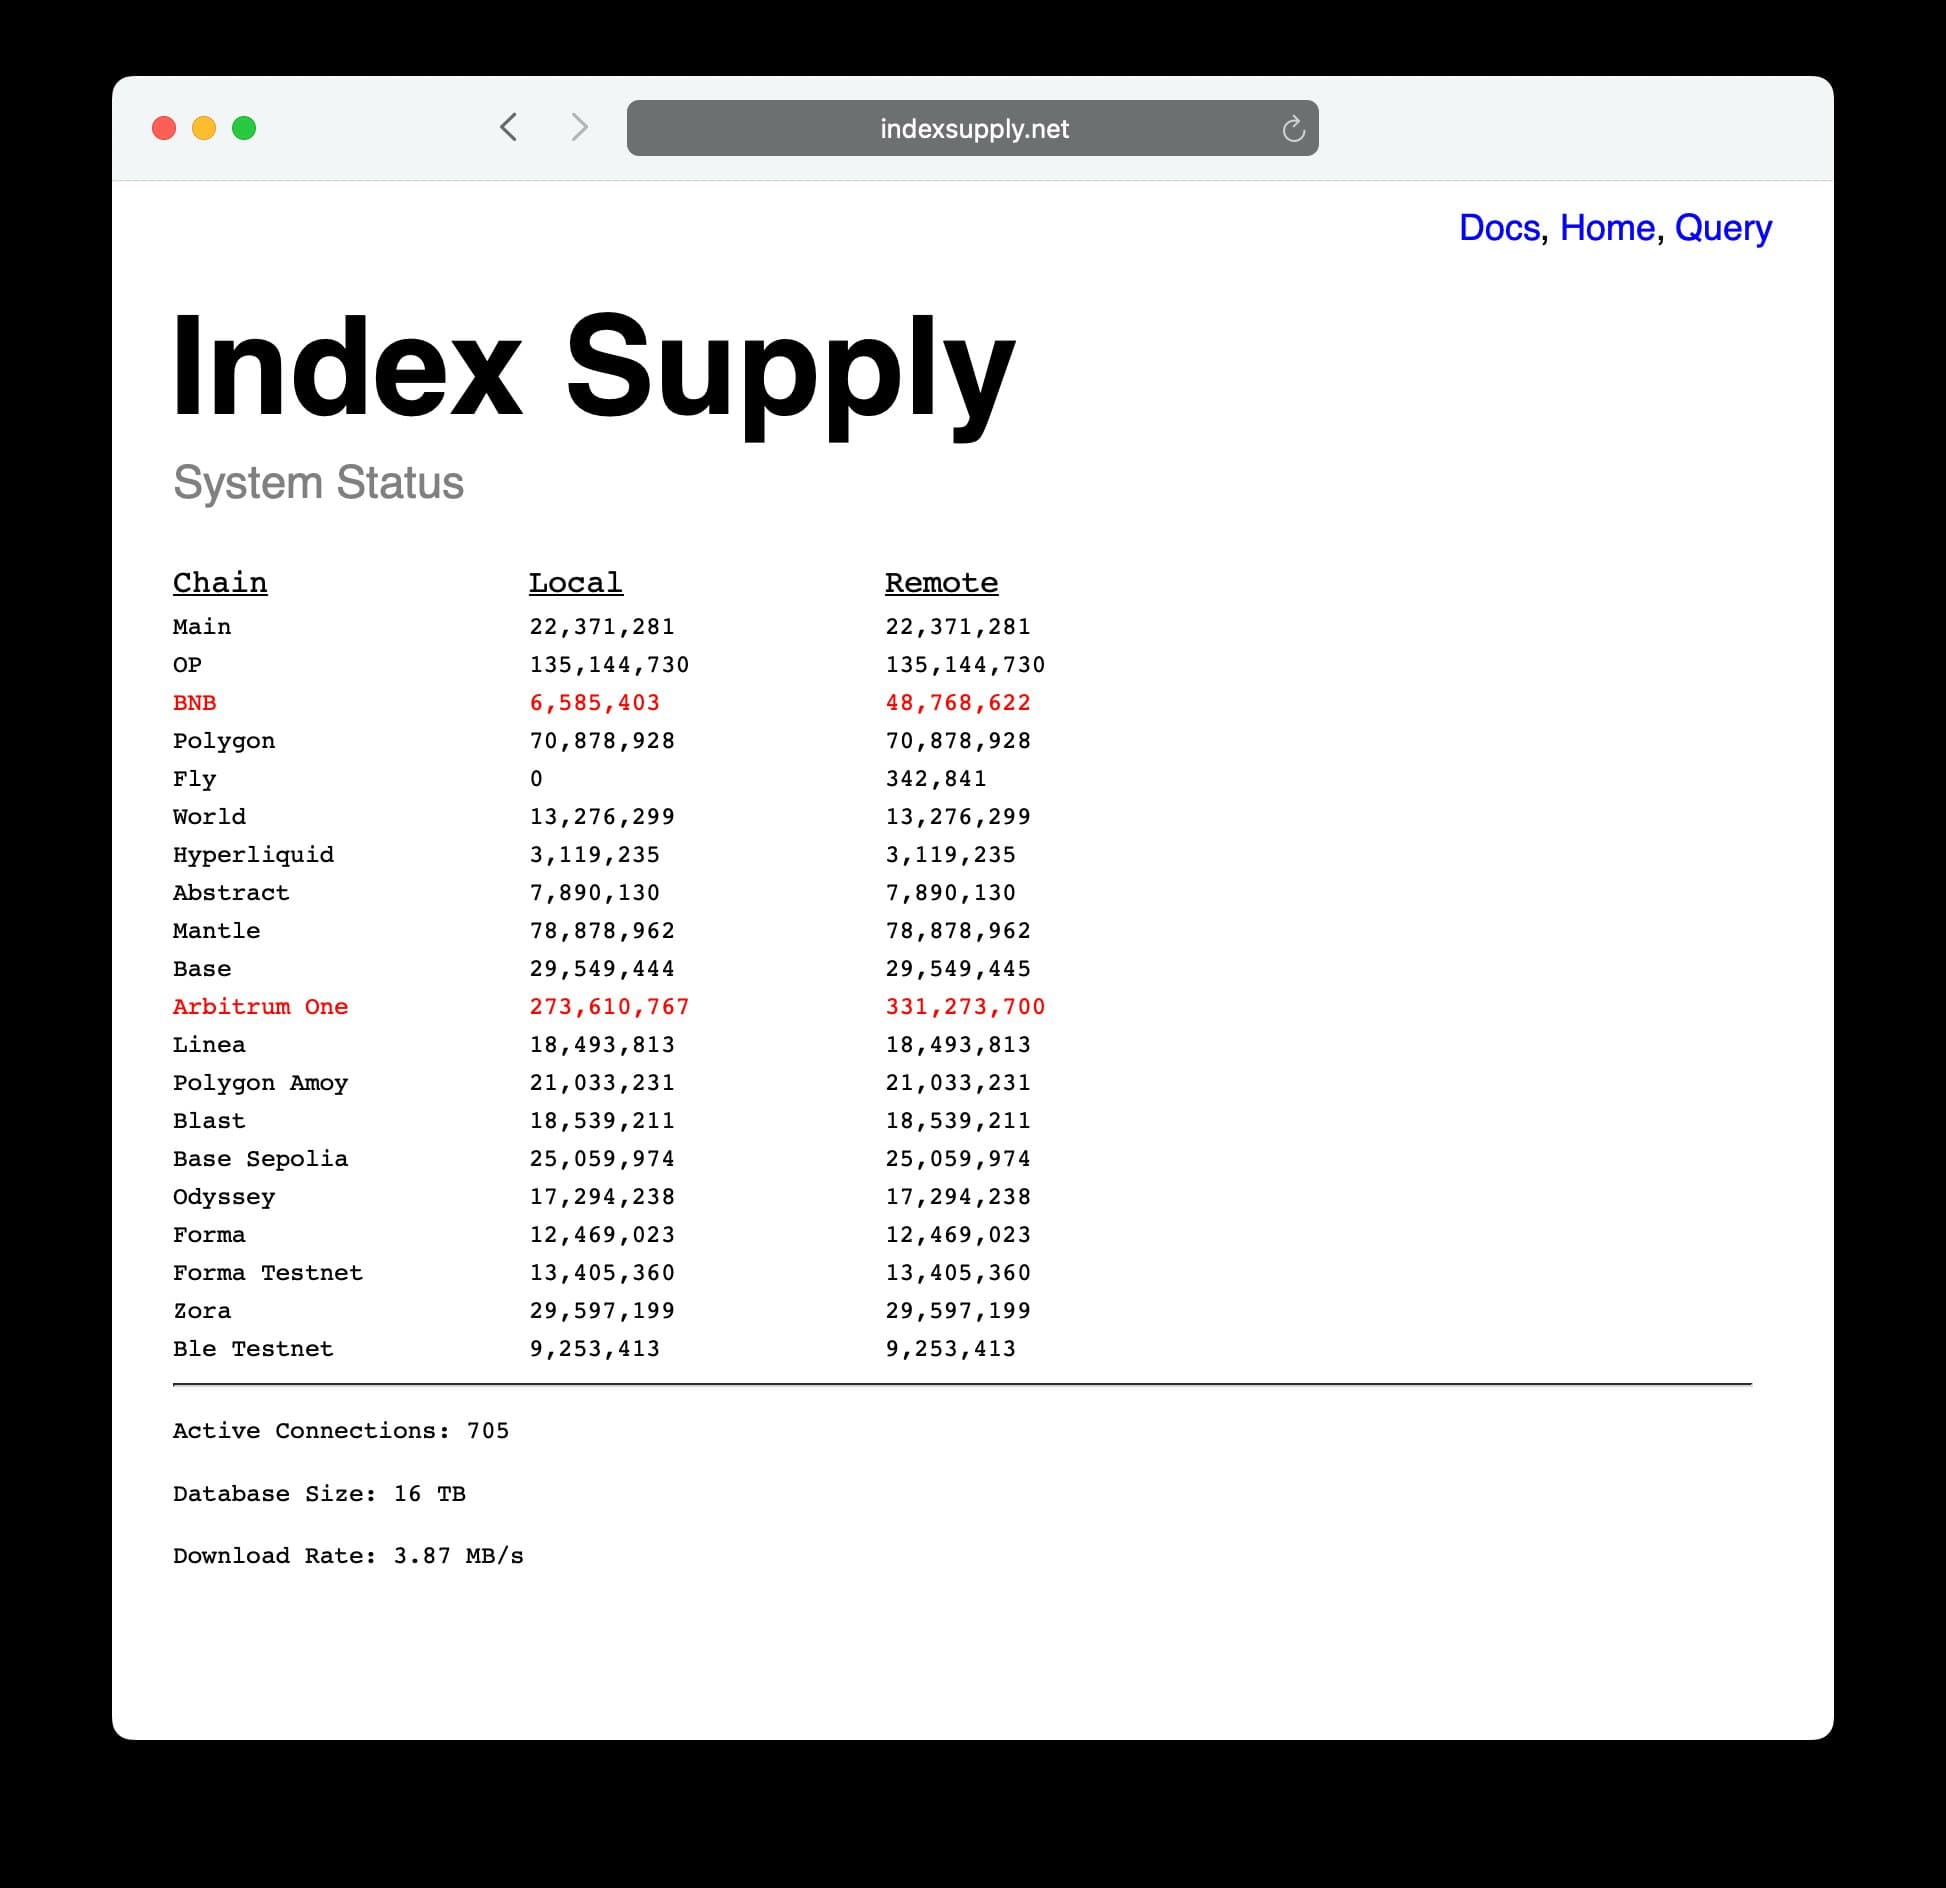Focus the indexsupply.net address bar

(x=972, y=129)
